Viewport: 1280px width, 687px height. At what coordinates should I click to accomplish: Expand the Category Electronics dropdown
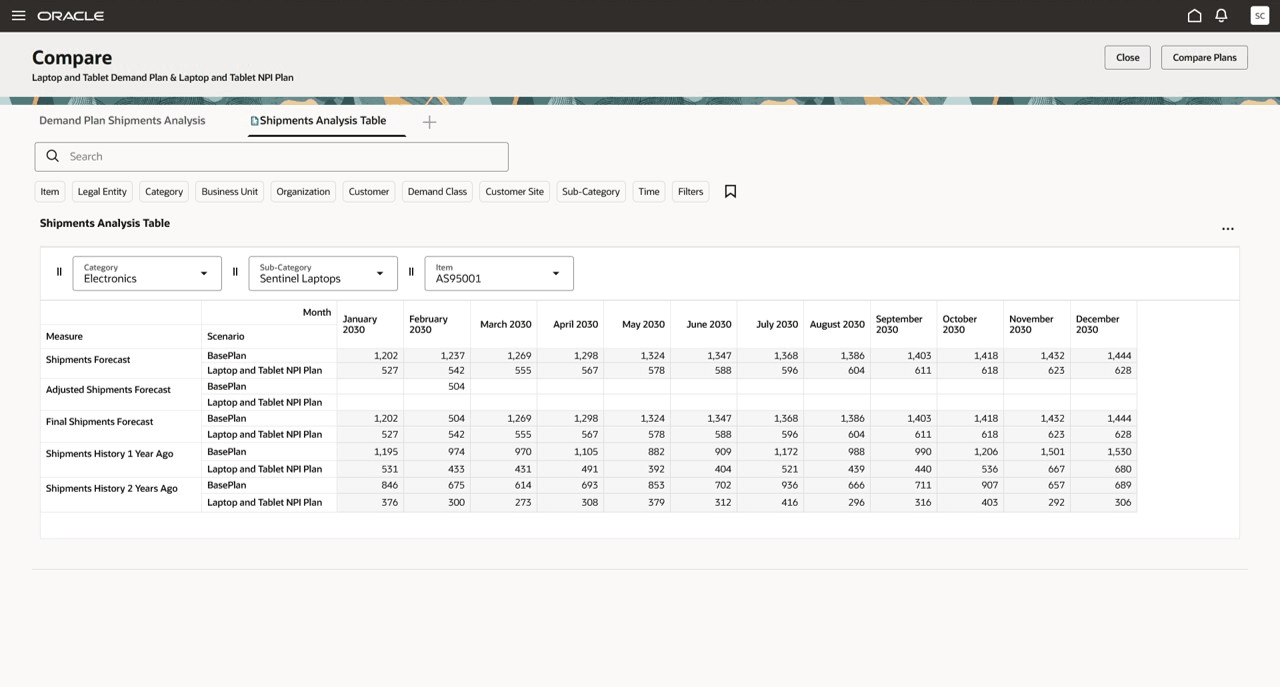147,273
